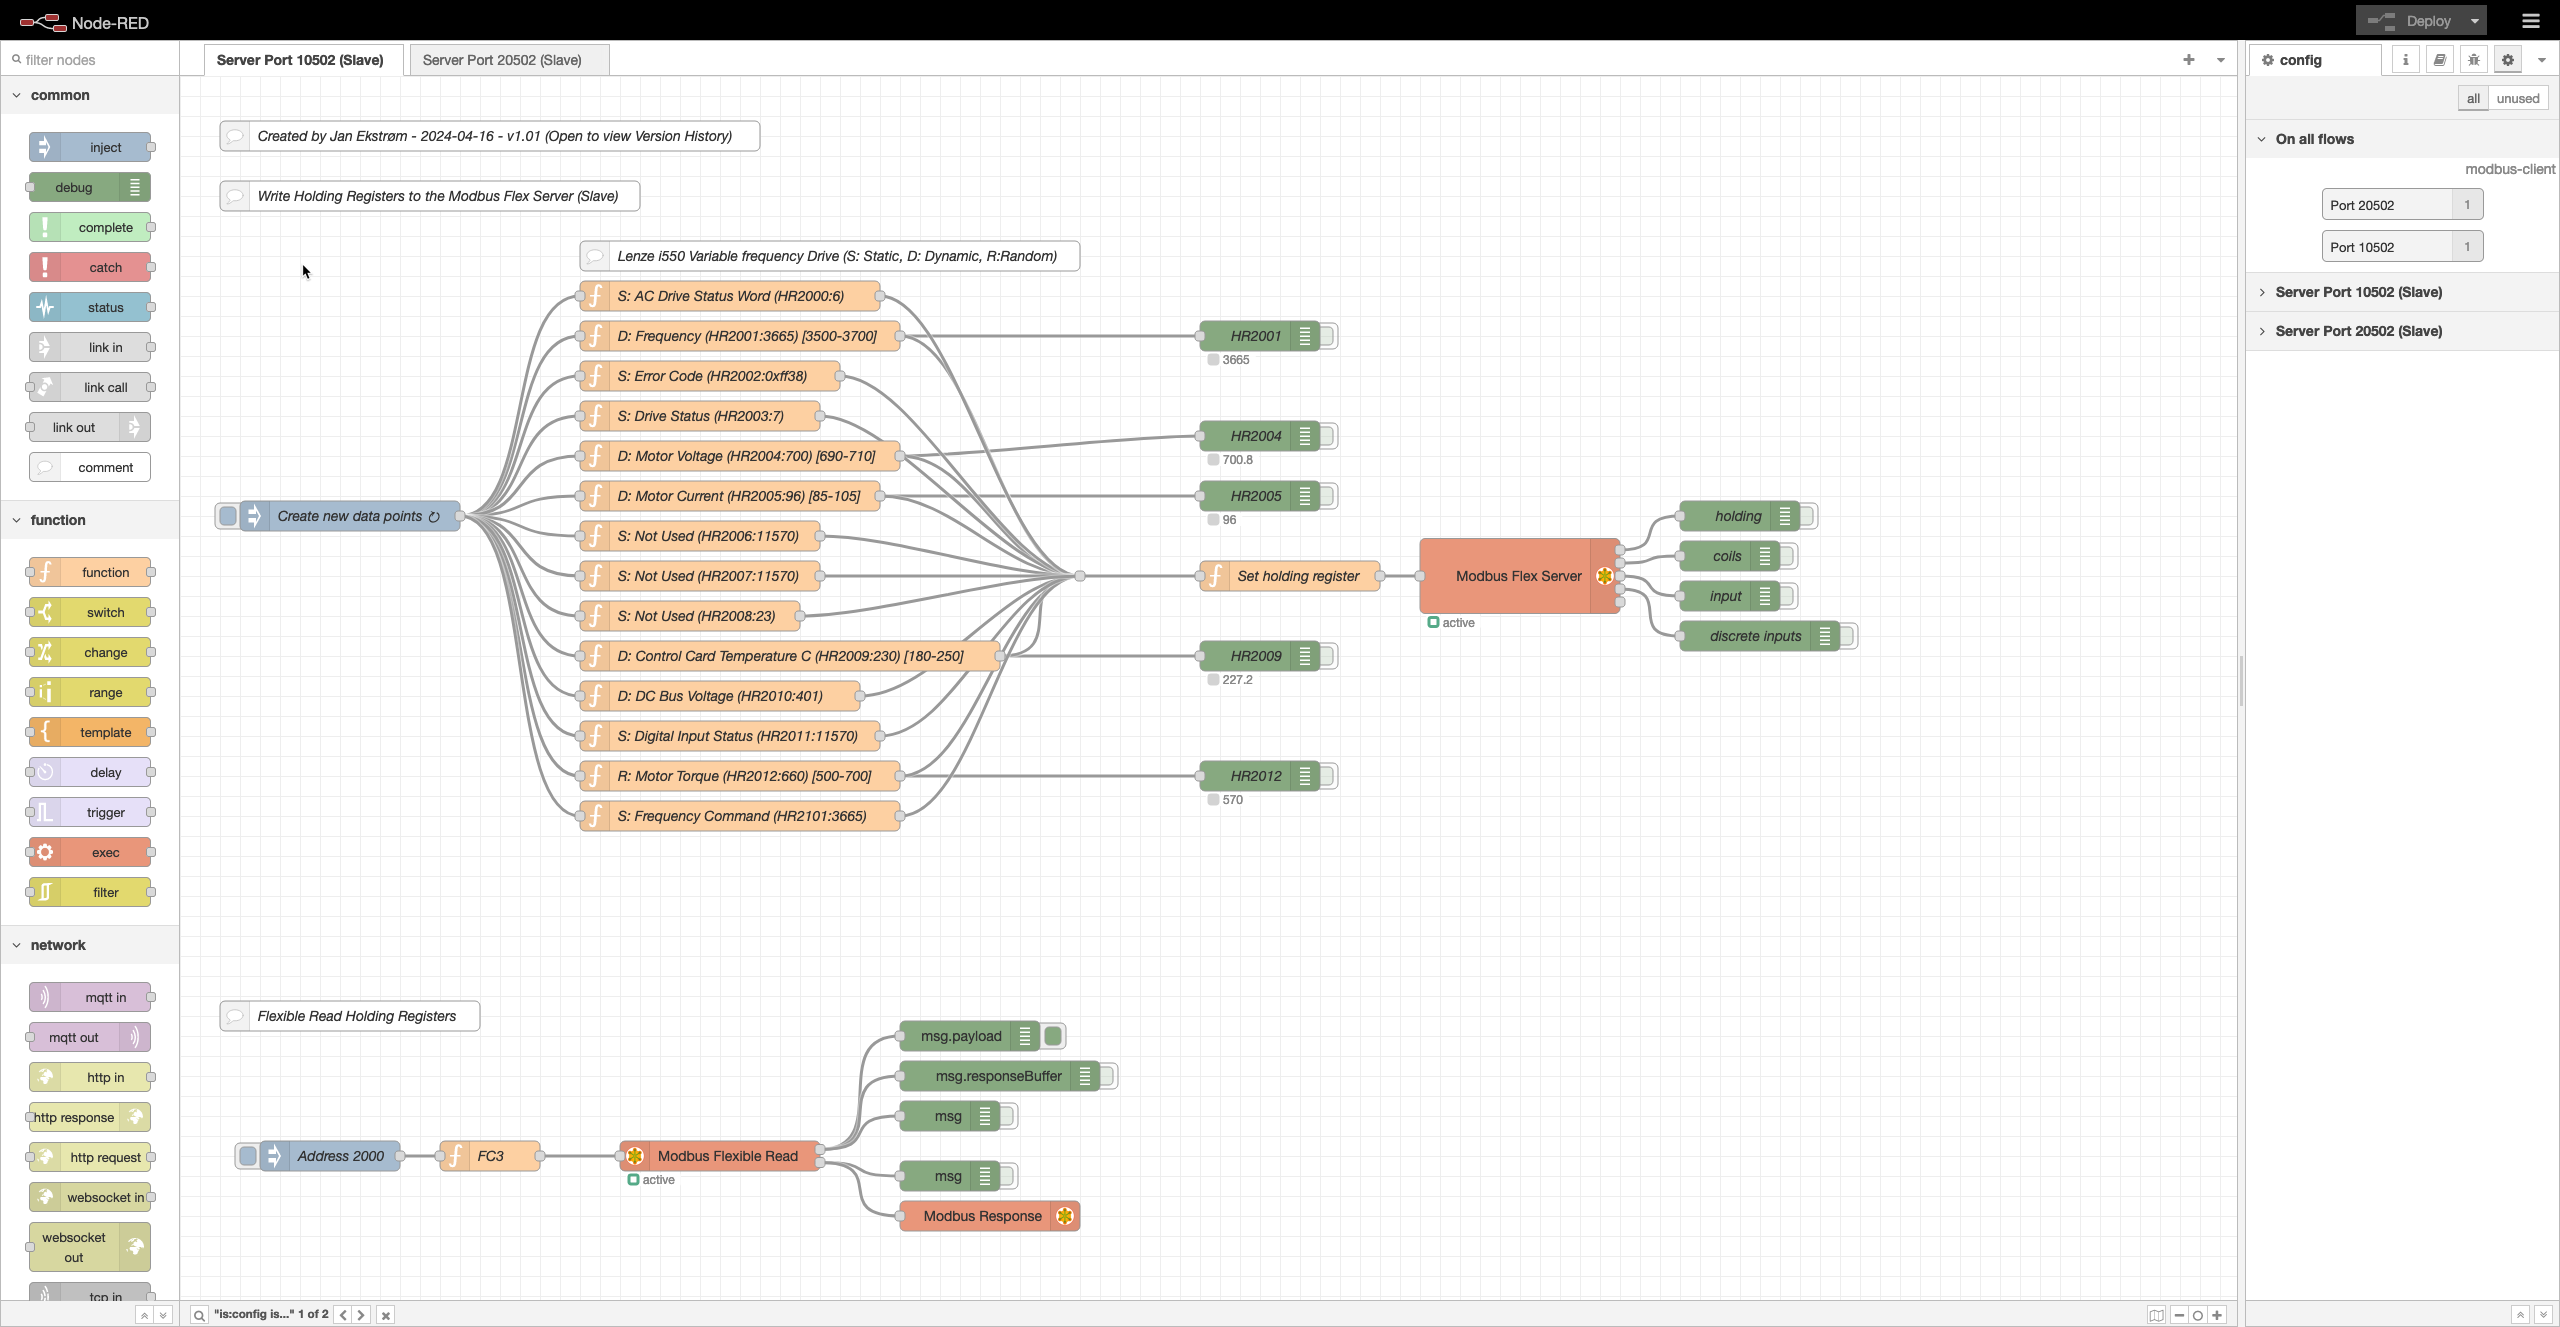
Task: Show all config nodes filter
Action: point(2473,98)
